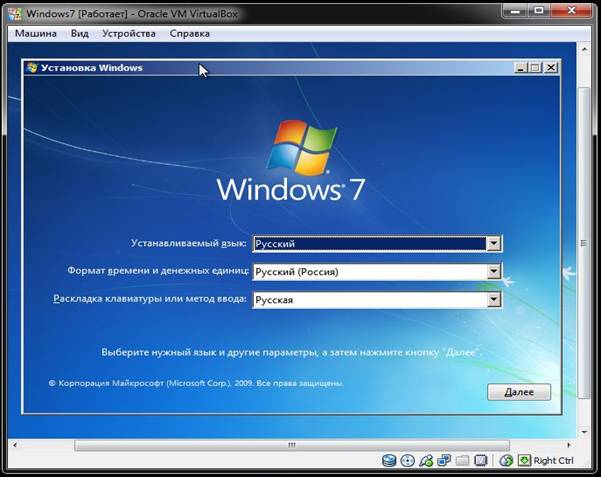Expand the keyboard layout dropdown arrow
The height and width of the screenshot is (477, 601).
(493, 300)
